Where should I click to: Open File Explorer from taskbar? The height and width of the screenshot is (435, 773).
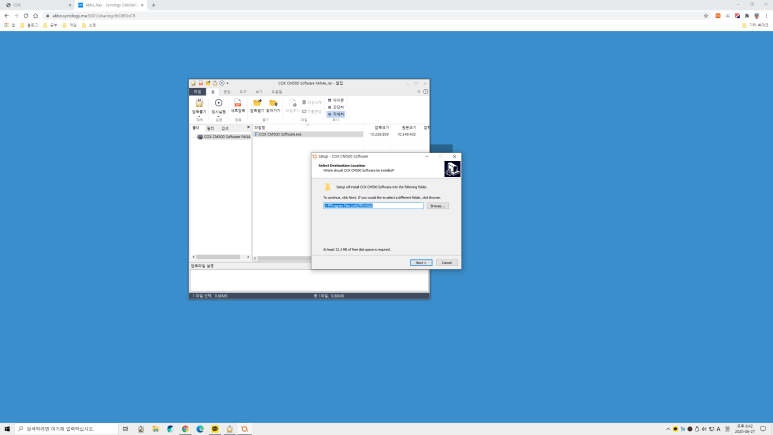155,429
